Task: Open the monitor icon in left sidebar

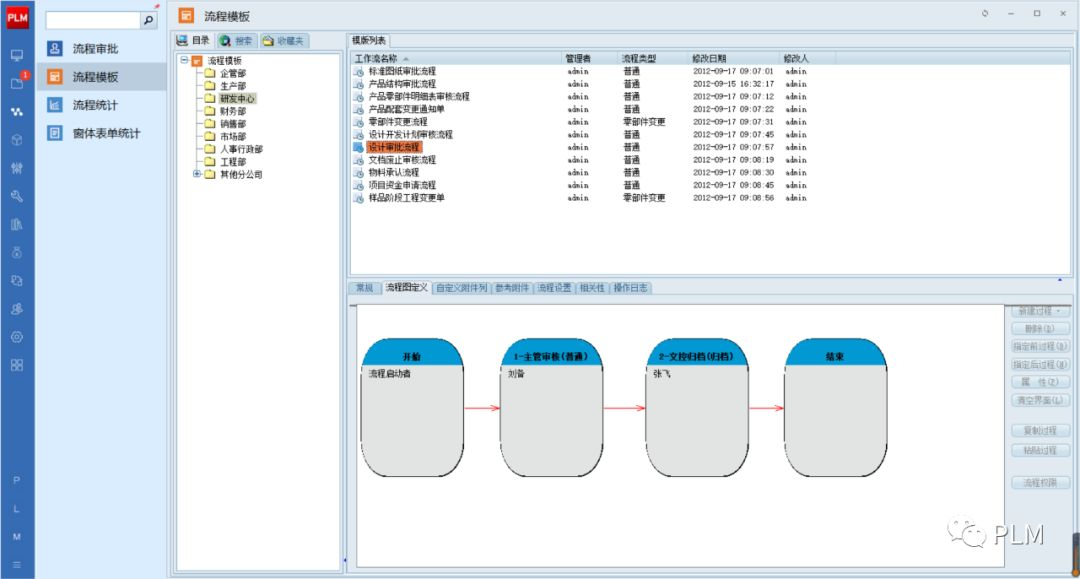Action: [x=17, y=56]
